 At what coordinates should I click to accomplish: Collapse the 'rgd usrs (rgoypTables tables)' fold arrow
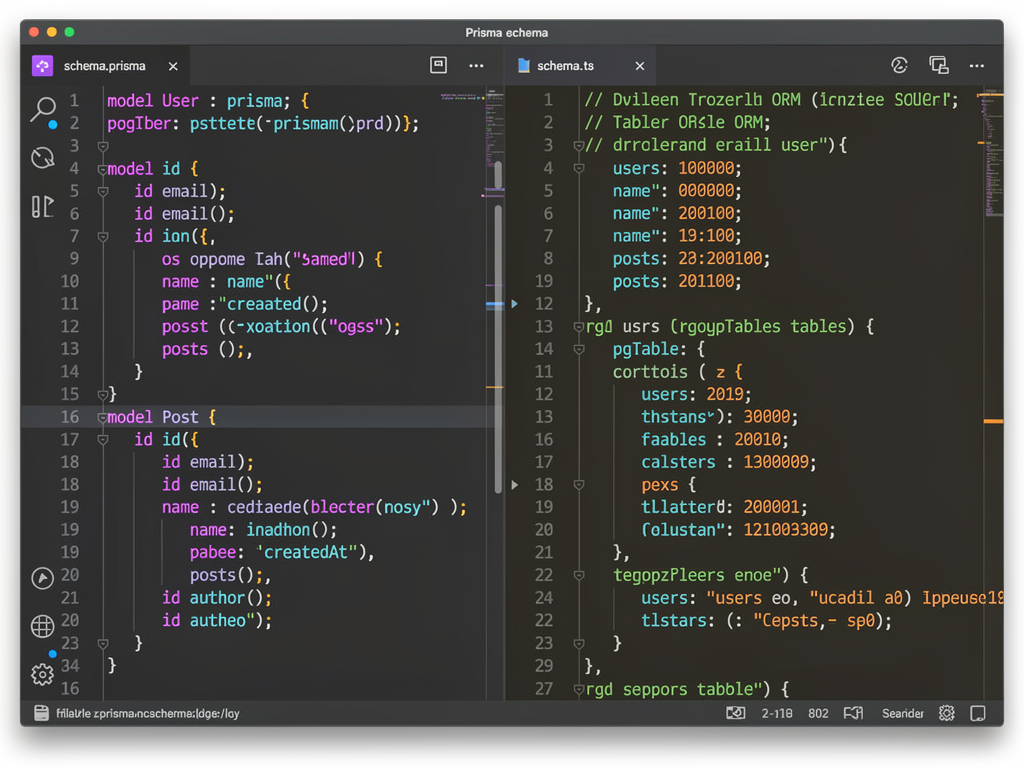point(579,327)
